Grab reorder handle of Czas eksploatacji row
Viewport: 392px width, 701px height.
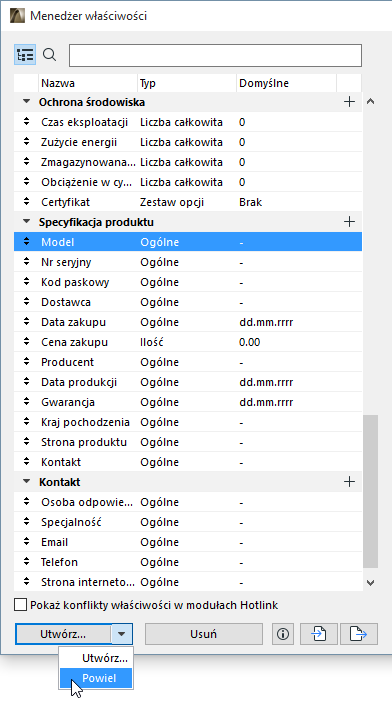tap(26, 122)
